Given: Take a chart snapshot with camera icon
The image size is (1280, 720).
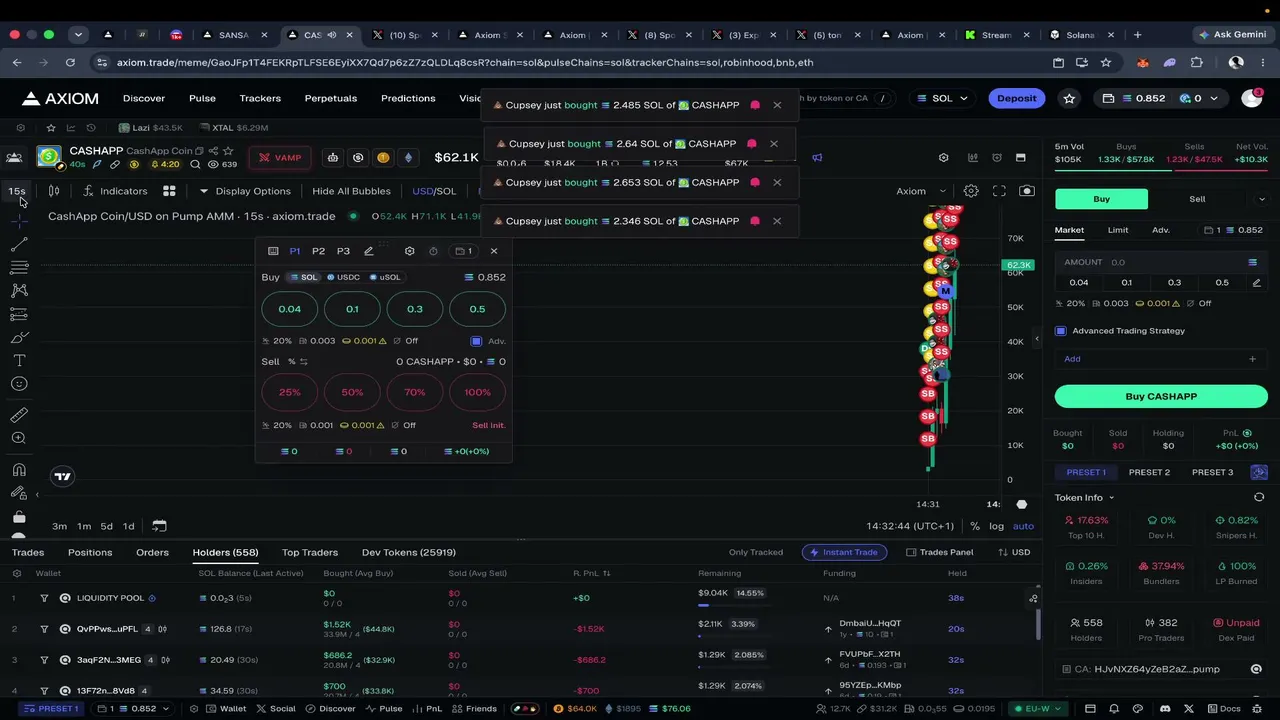Looking at the screenshot, I should [1027, 191].
